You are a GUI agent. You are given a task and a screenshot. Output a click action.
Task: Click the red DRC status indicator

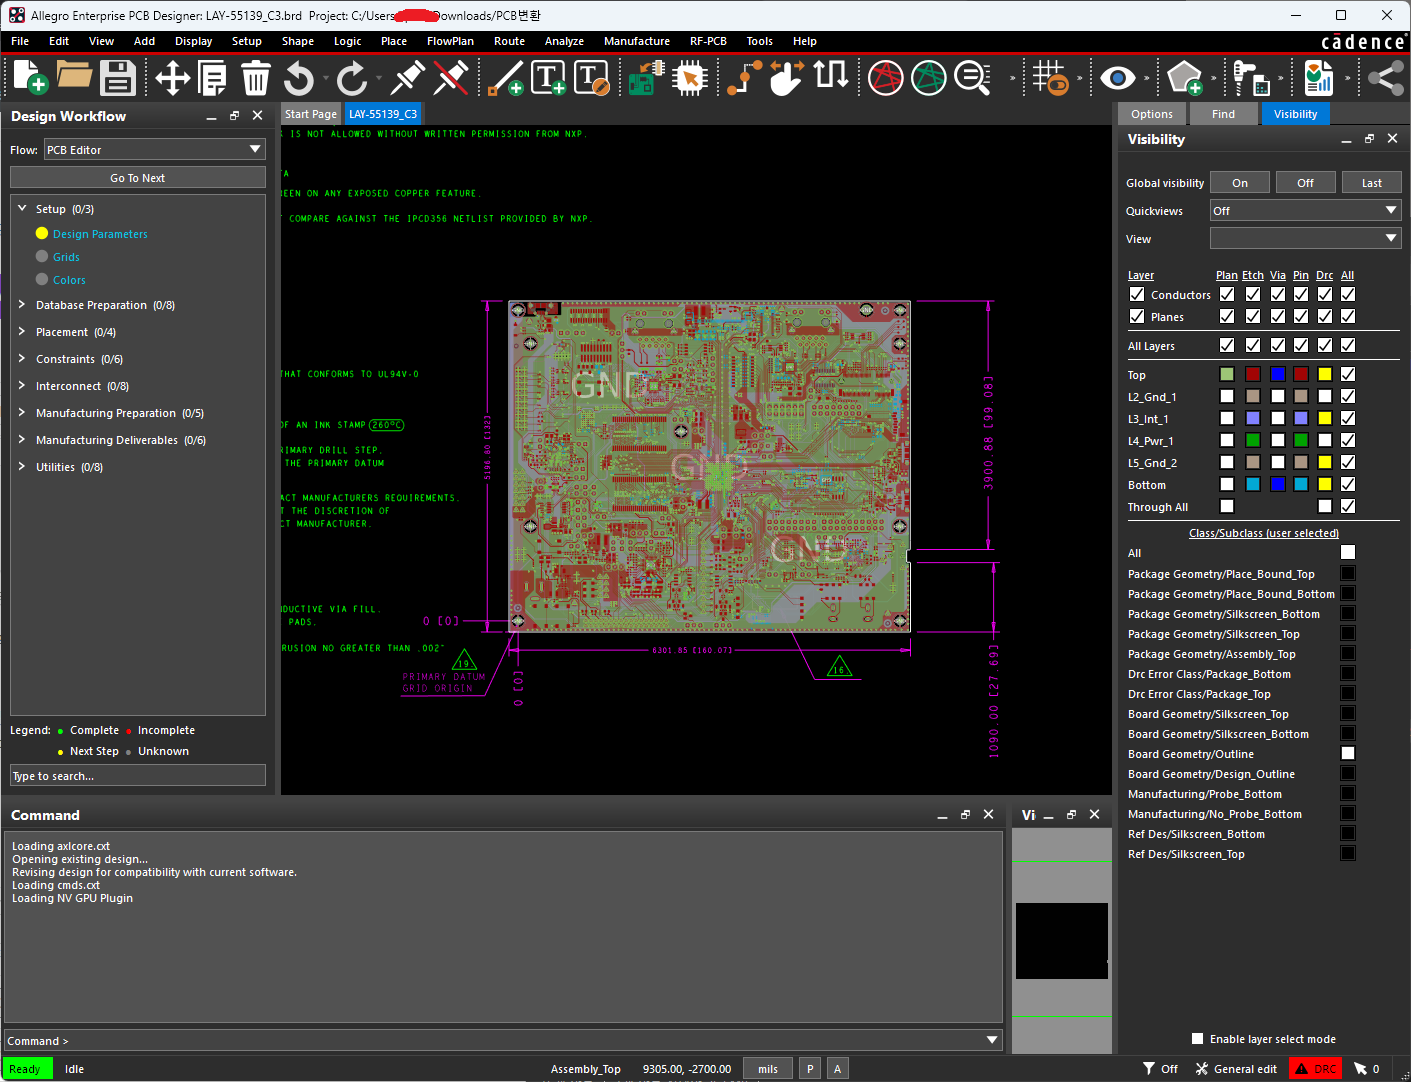tap(1315, 1069)
